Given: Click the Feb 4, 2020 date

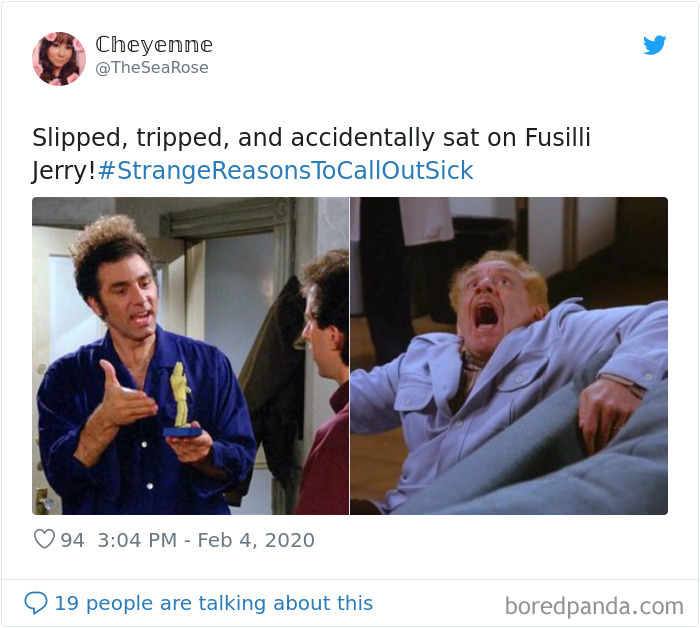Looking at the screenshot, I should (256, 541).
